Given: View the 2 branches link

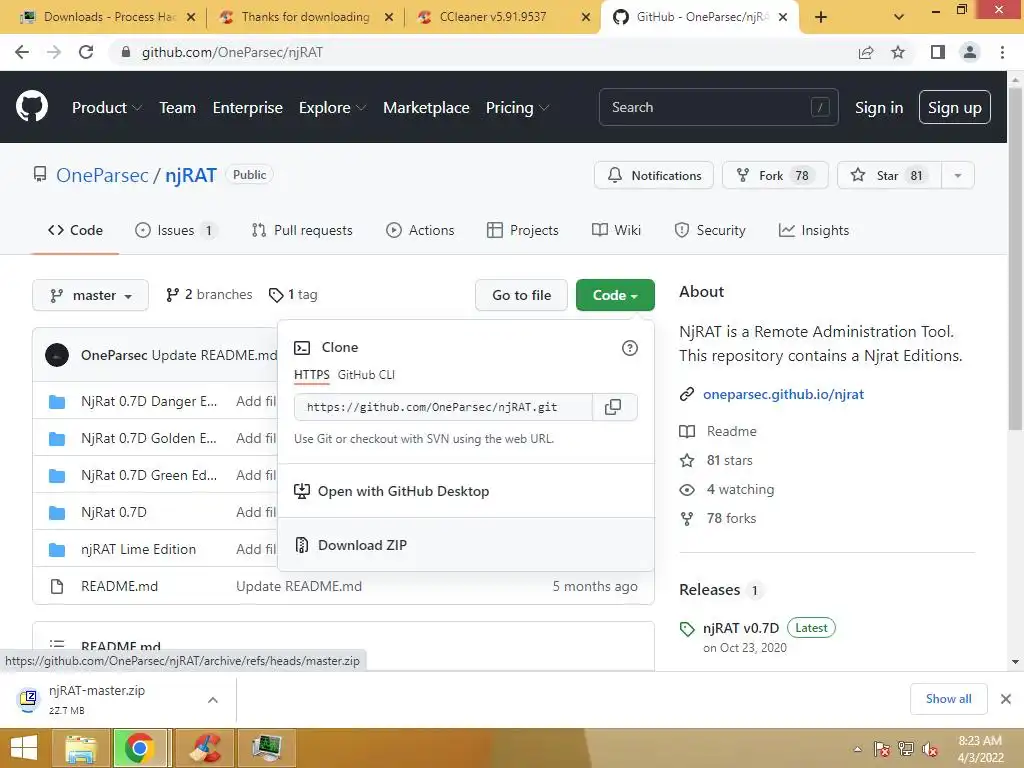Looking at the screenshot, I should point(209,295).
